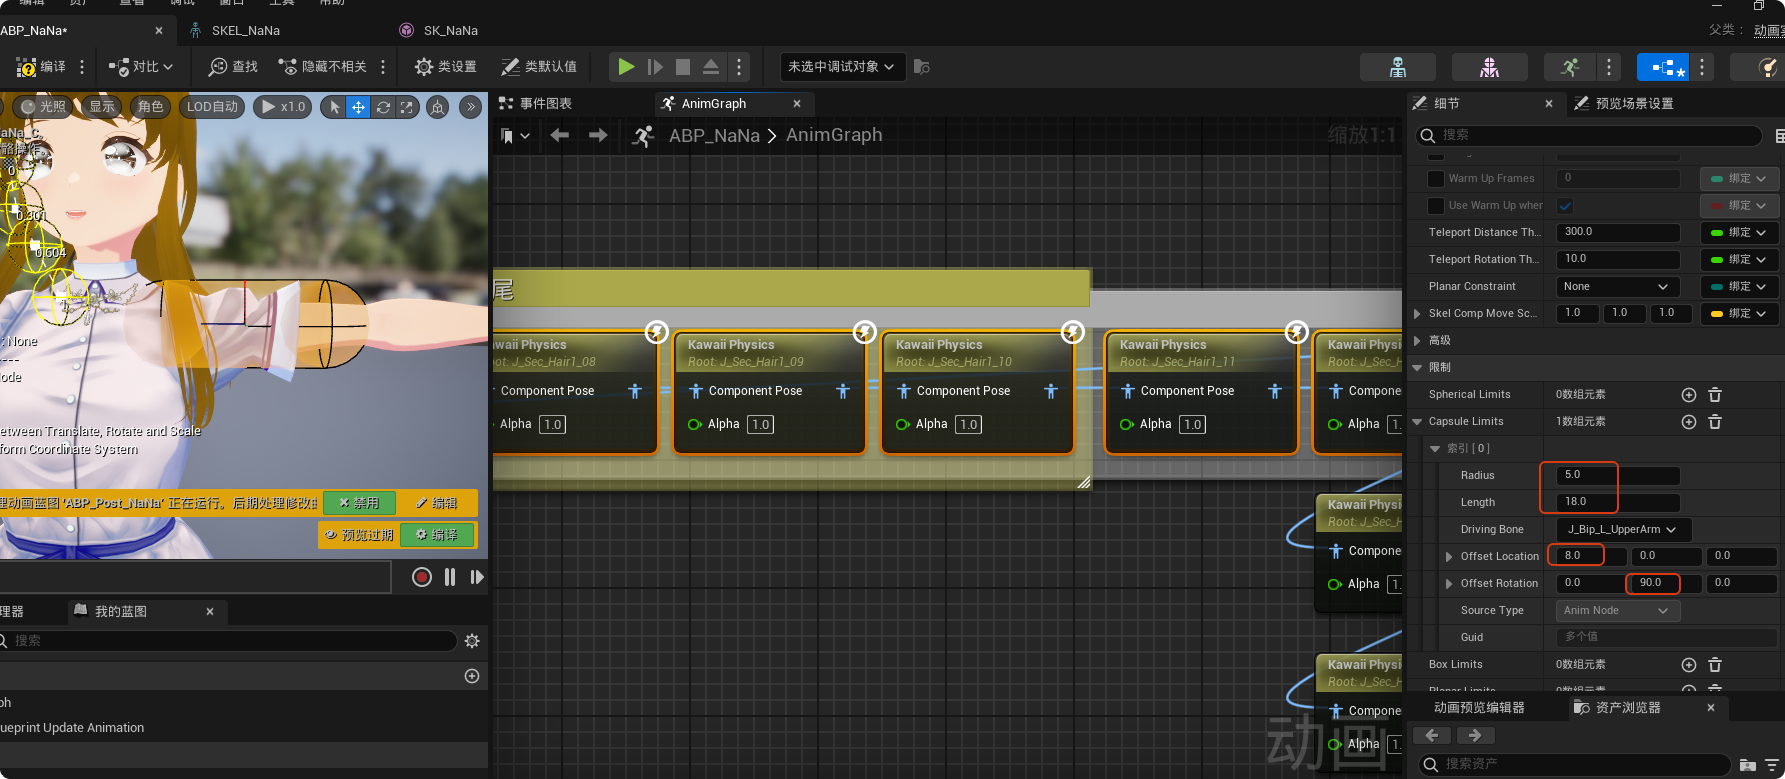This screenshot has height=779, width=1785.
Task: Switch to Skeletal Mesh editor mode icon
Action: click(x=1489, y=67)
